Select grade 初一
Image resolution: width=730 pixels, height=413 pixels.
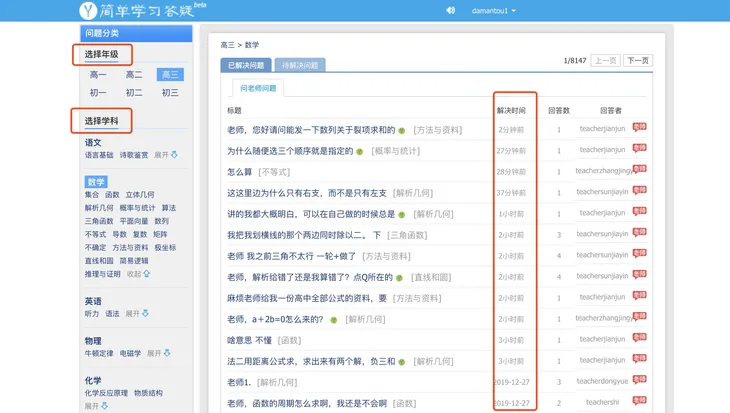(x=98, y=93)
